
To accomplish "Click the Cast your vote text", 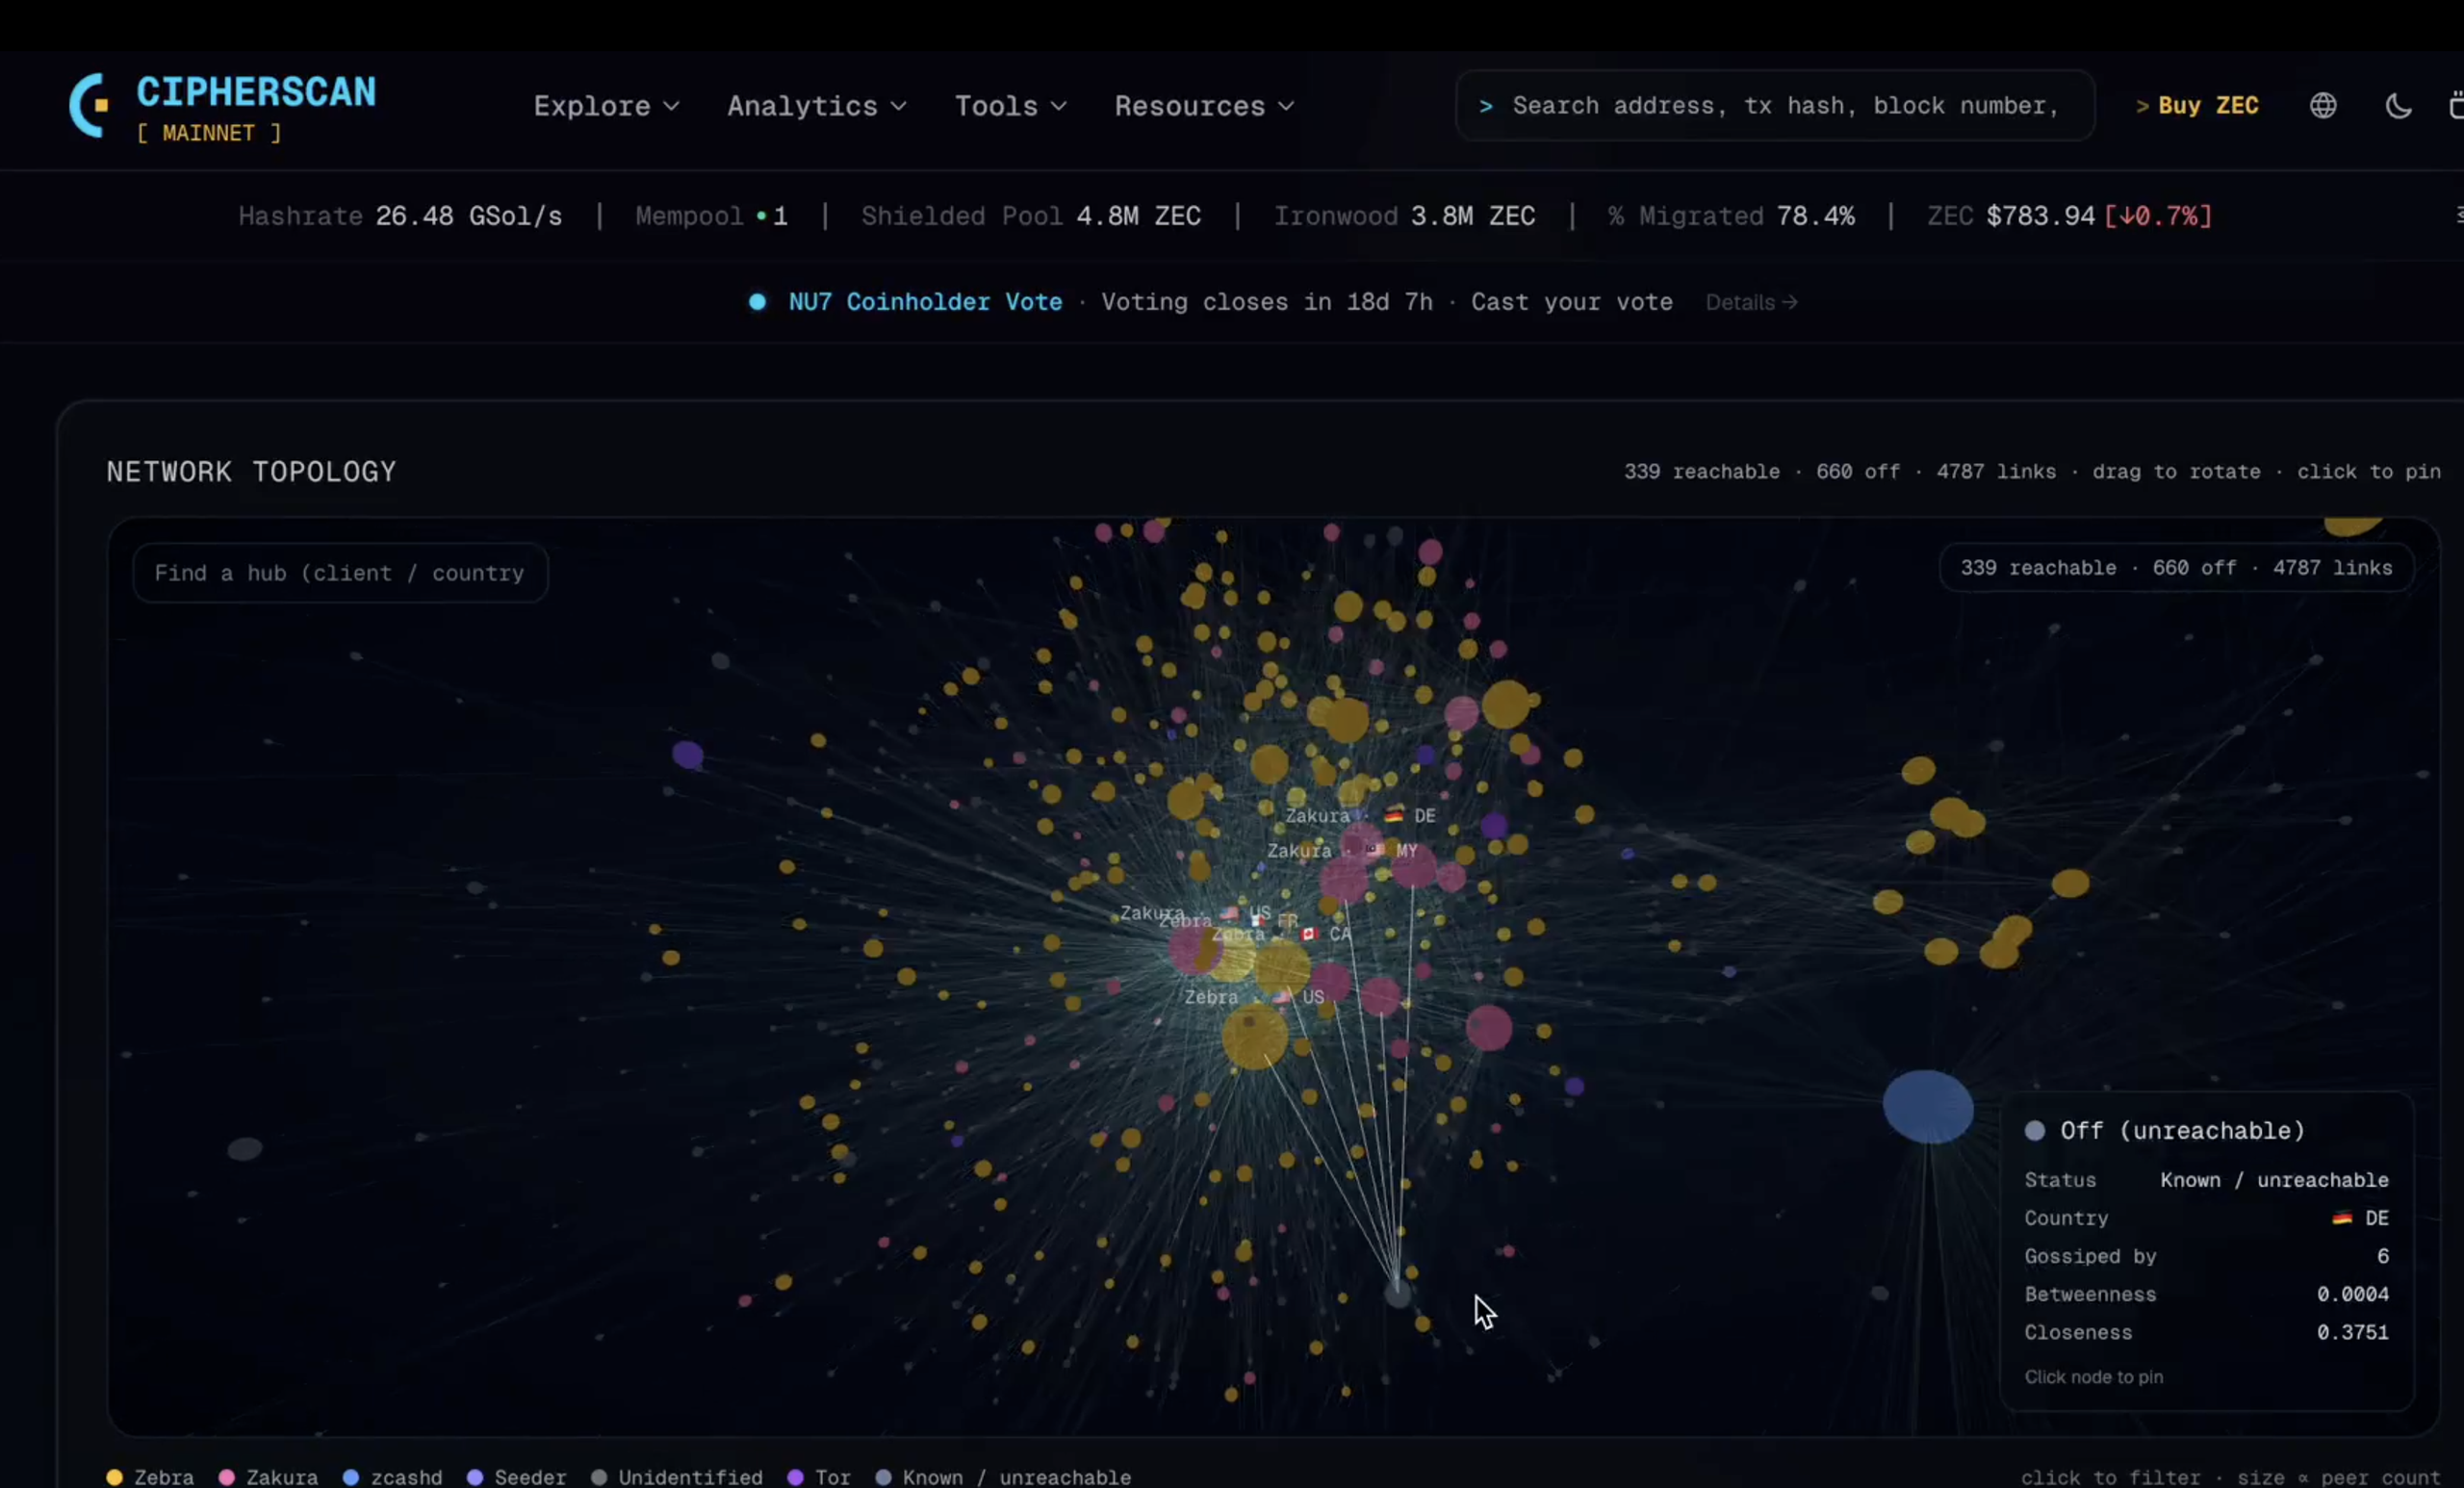I will point(1572,302).
